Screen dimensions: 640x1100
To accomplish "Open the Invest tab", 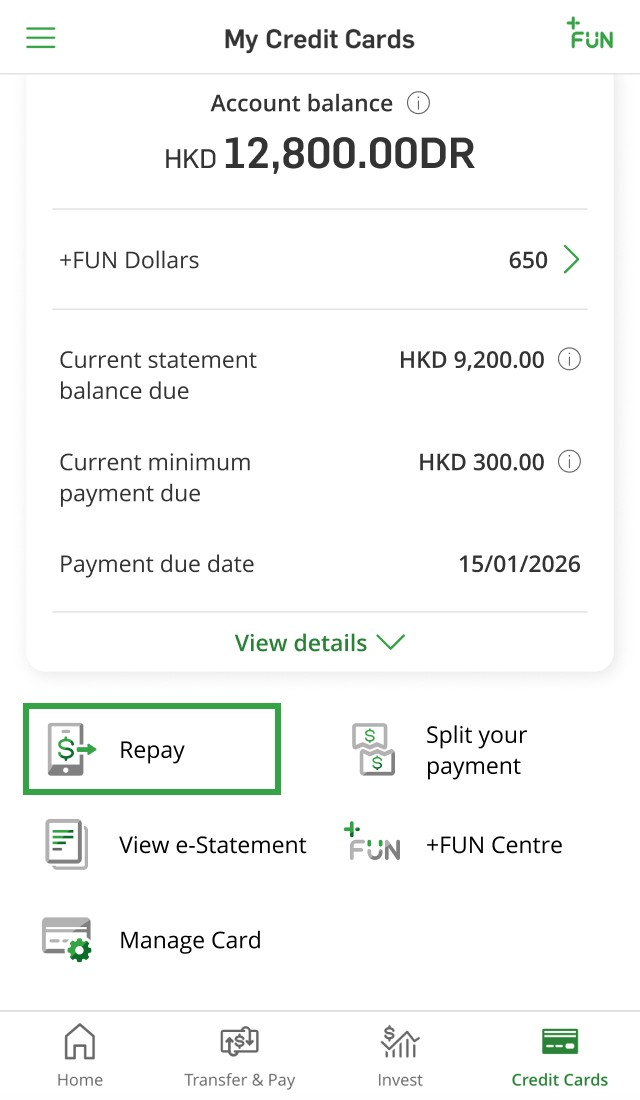I will pyautogui.click(x=400, y=1055).
